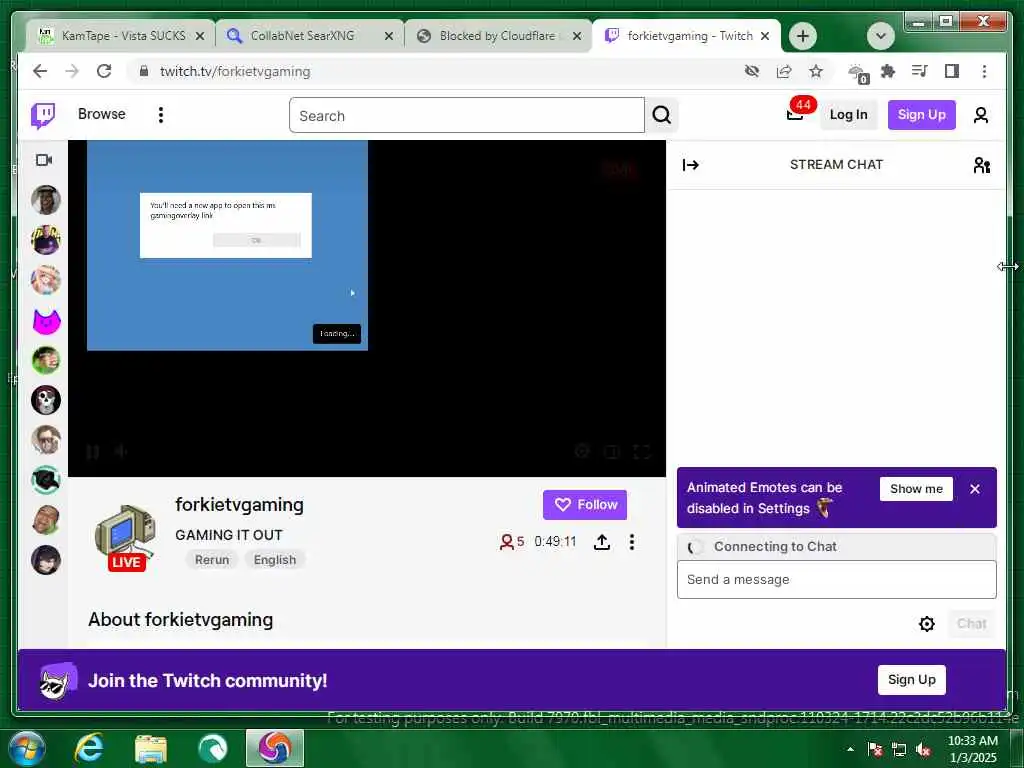Click the share upload icon under stream
The width and height of the screenshot is (1024, 768).
pos(601,542)
